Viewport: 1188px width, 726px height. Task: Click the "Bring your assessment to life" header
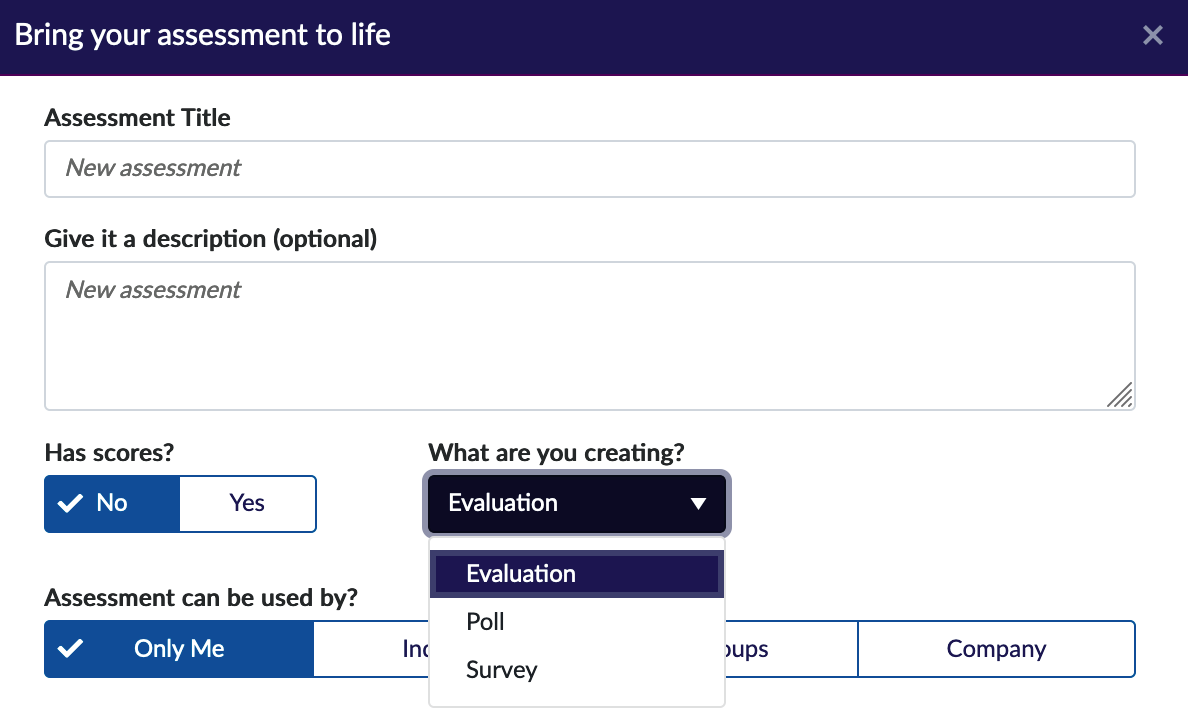[x=203, y=36]
